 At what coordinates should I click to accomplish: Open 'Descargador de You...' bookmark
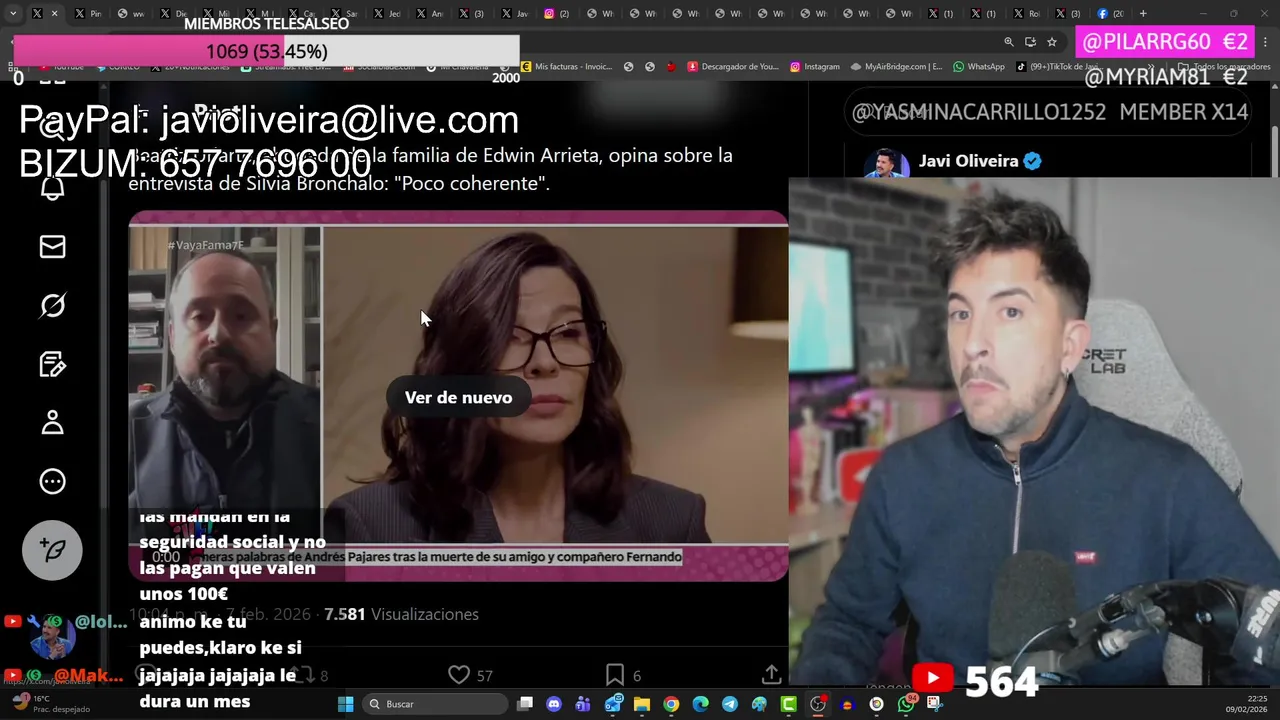pos(732,67)
